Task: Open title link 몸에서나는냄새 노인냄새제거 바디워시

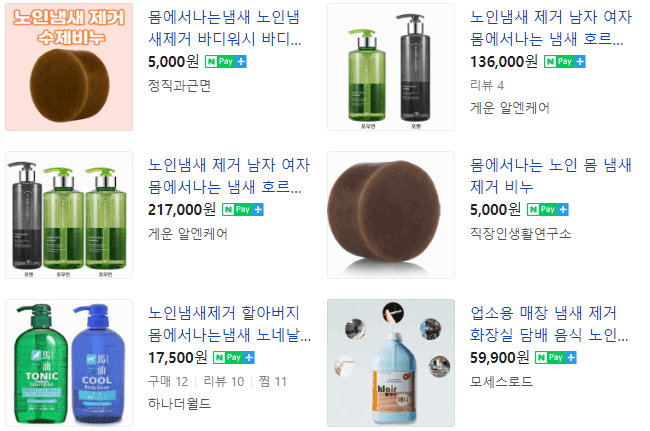Action: [225, 28]
